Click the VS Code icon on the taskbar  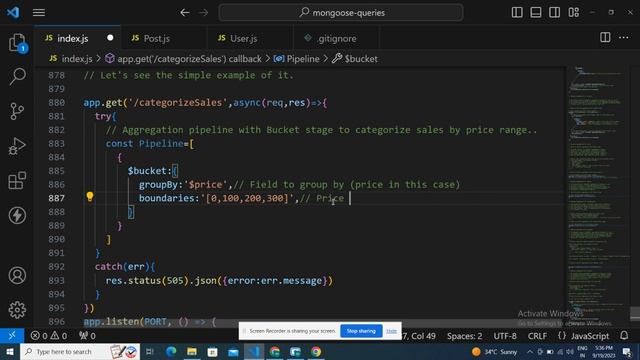(x=254, y=351)
